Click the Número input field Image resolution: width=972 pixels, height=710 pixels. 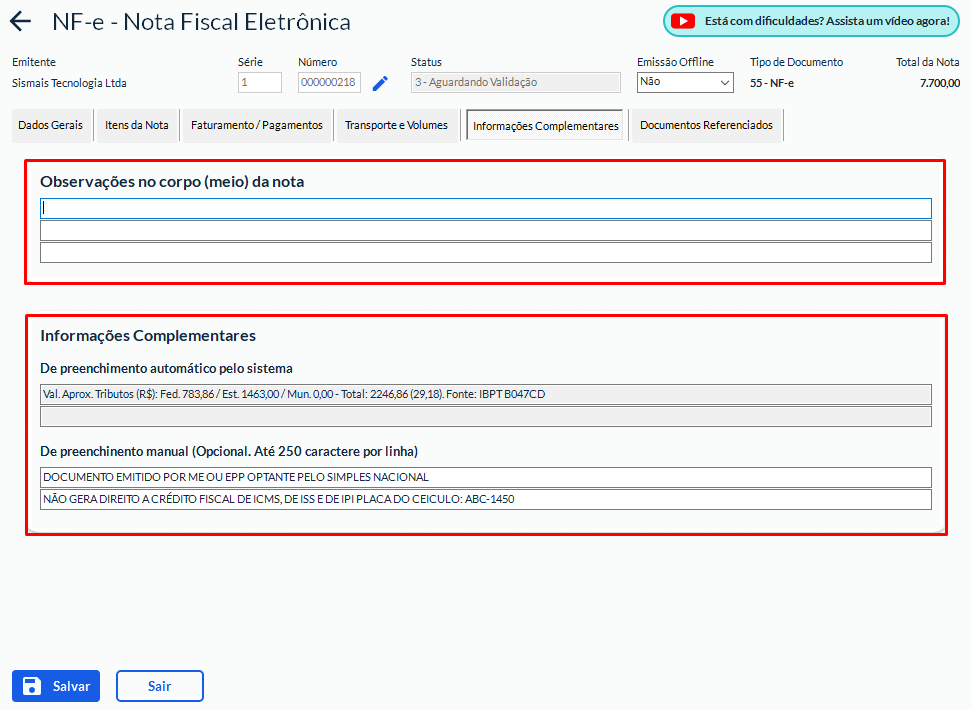329,83
